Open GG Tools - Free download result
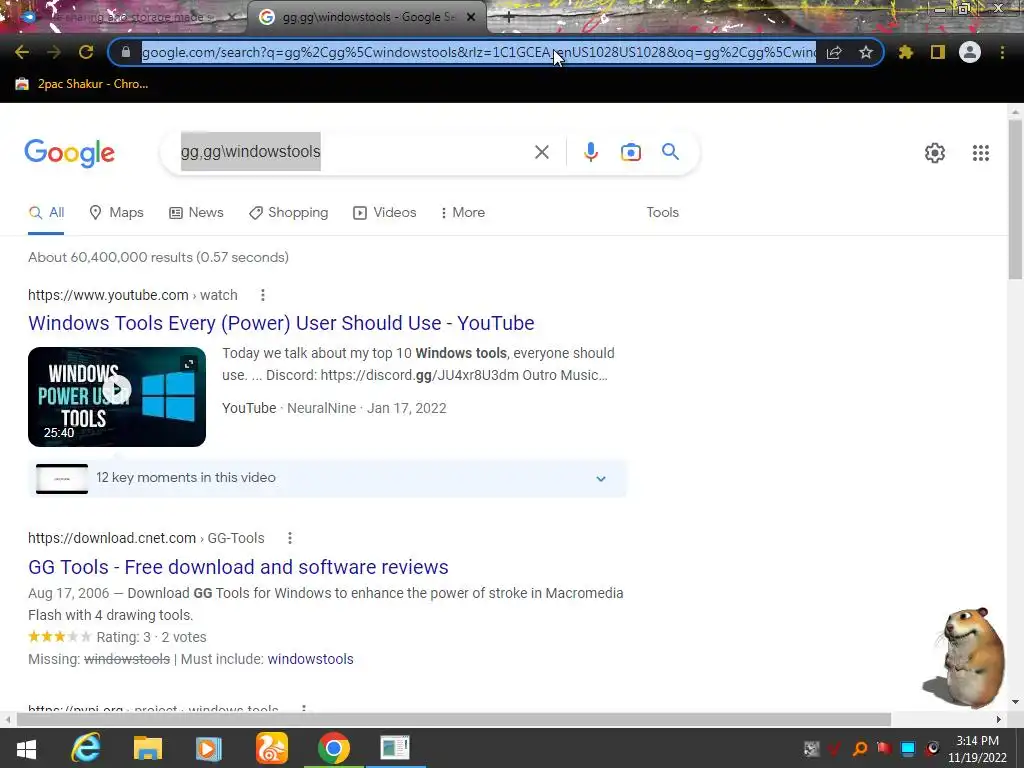 coord(238,567)
